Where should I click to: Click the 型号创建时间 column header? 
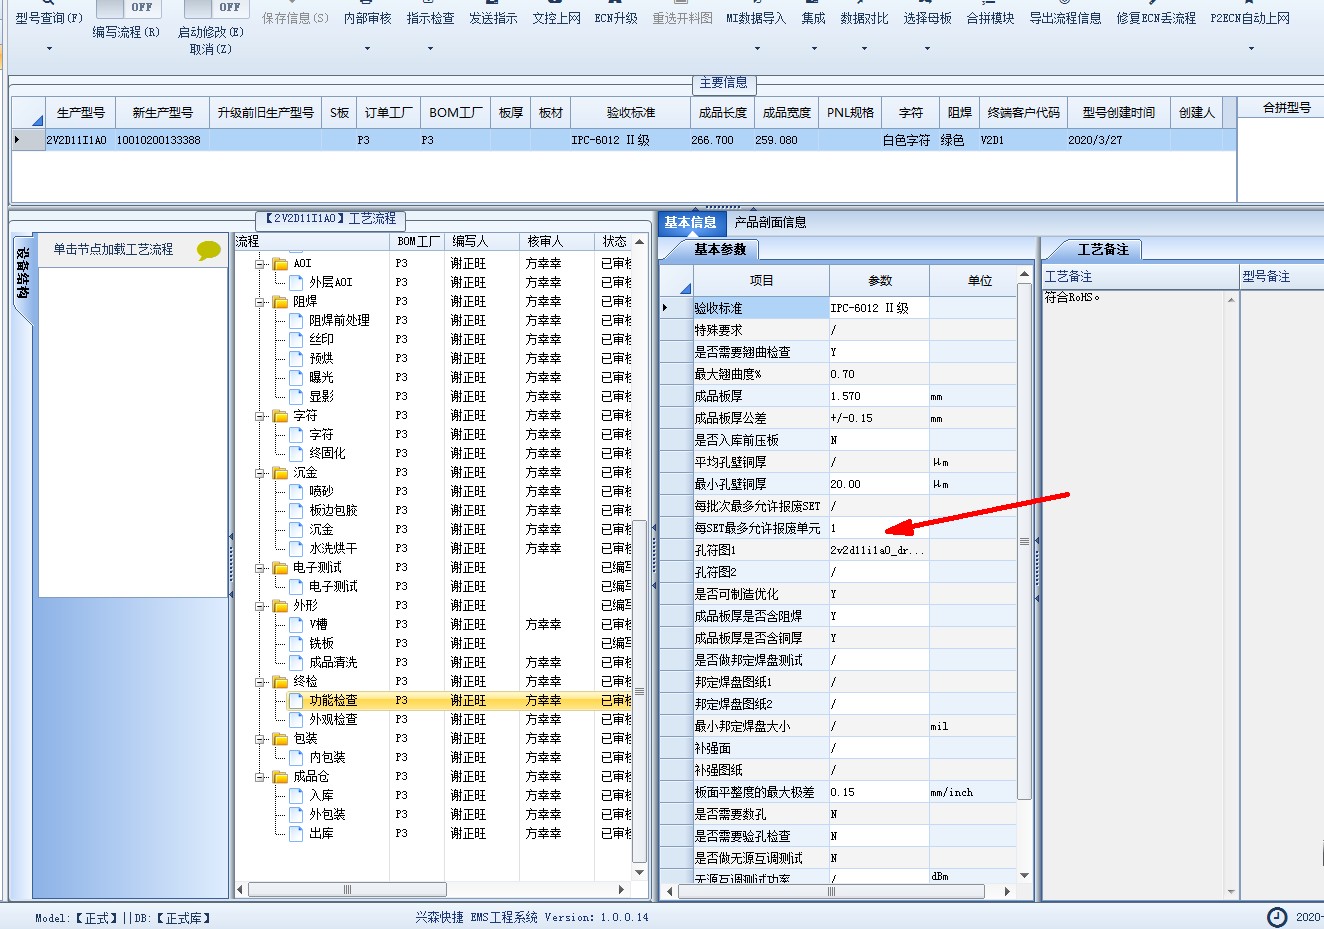(1118, 113)
